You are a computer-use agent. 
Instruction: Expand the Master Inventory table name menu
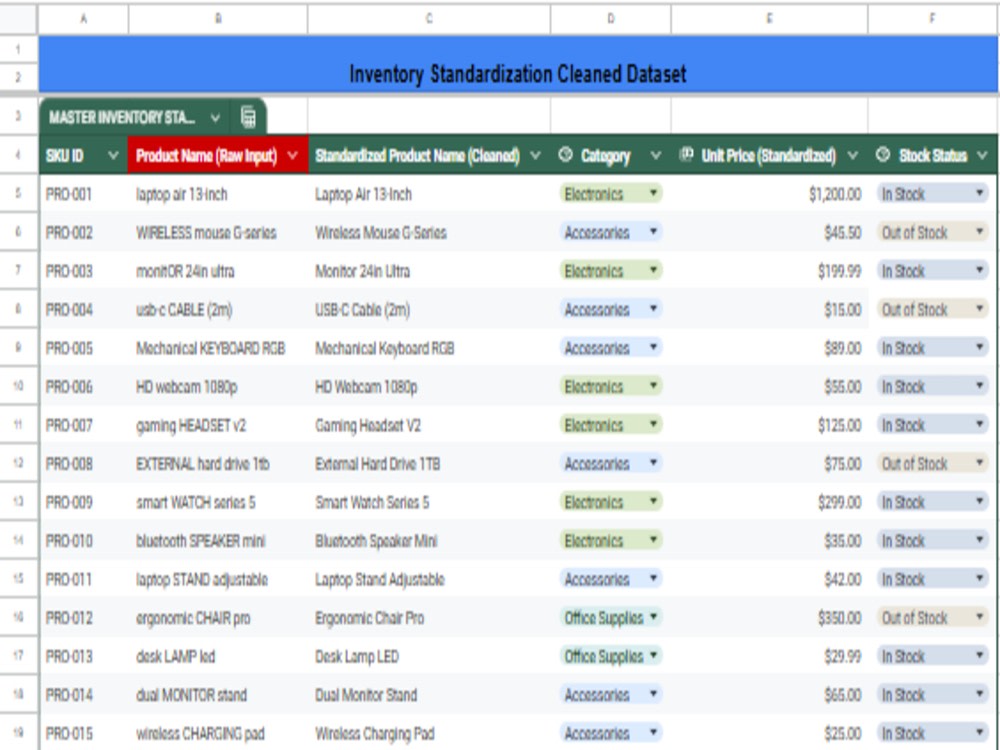click(x=216, y=118)
